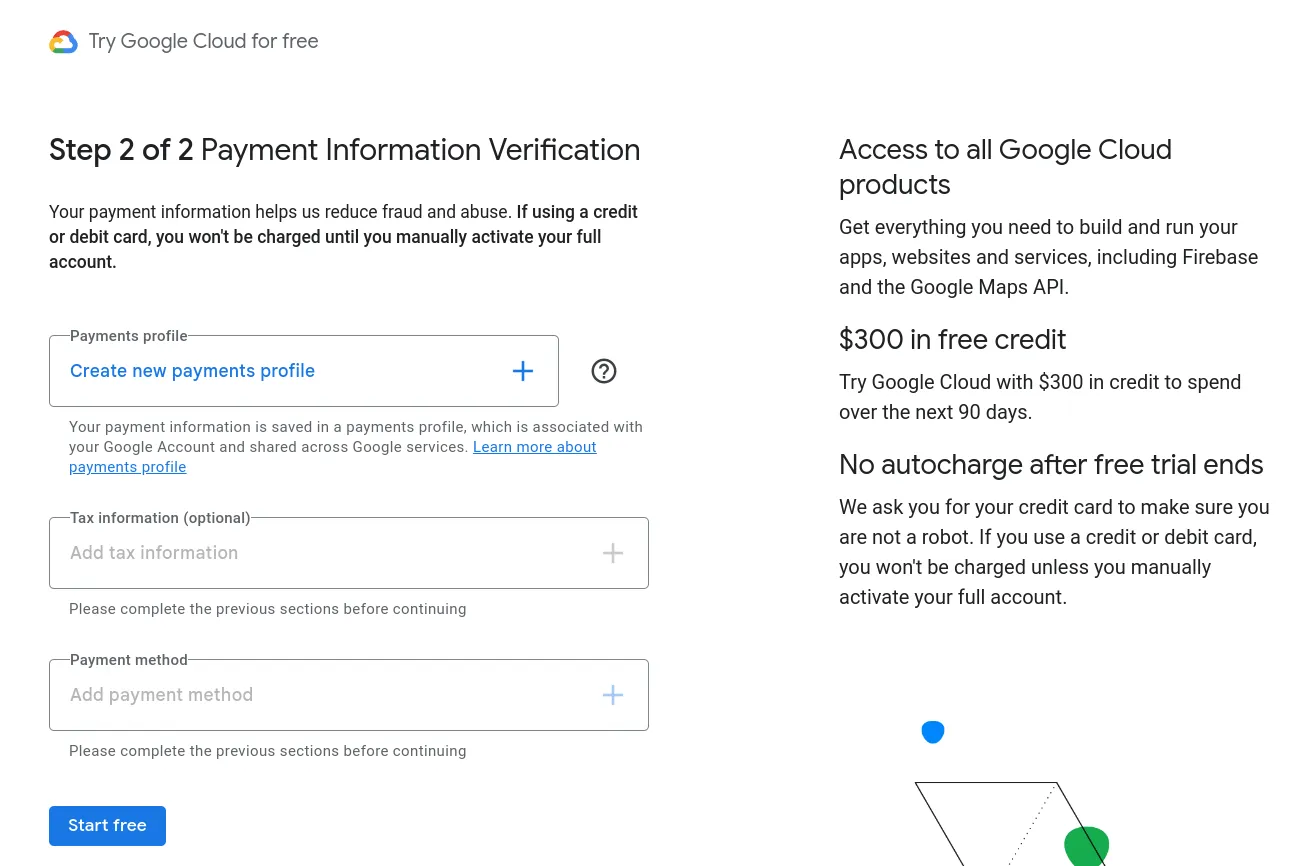
Task: Expand the Add payment method section
Action: click(349, 695)
